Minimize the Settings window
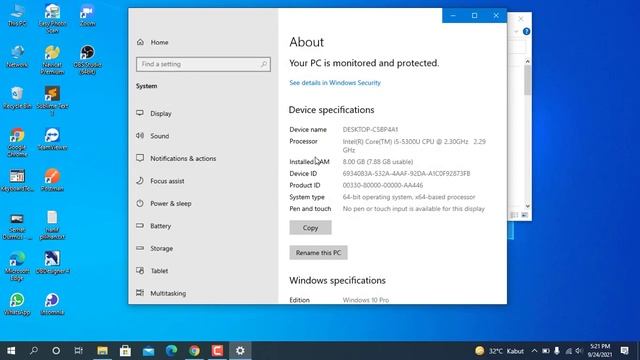The height and width of the screenshot is (360, 640). [x=453, y=16]
